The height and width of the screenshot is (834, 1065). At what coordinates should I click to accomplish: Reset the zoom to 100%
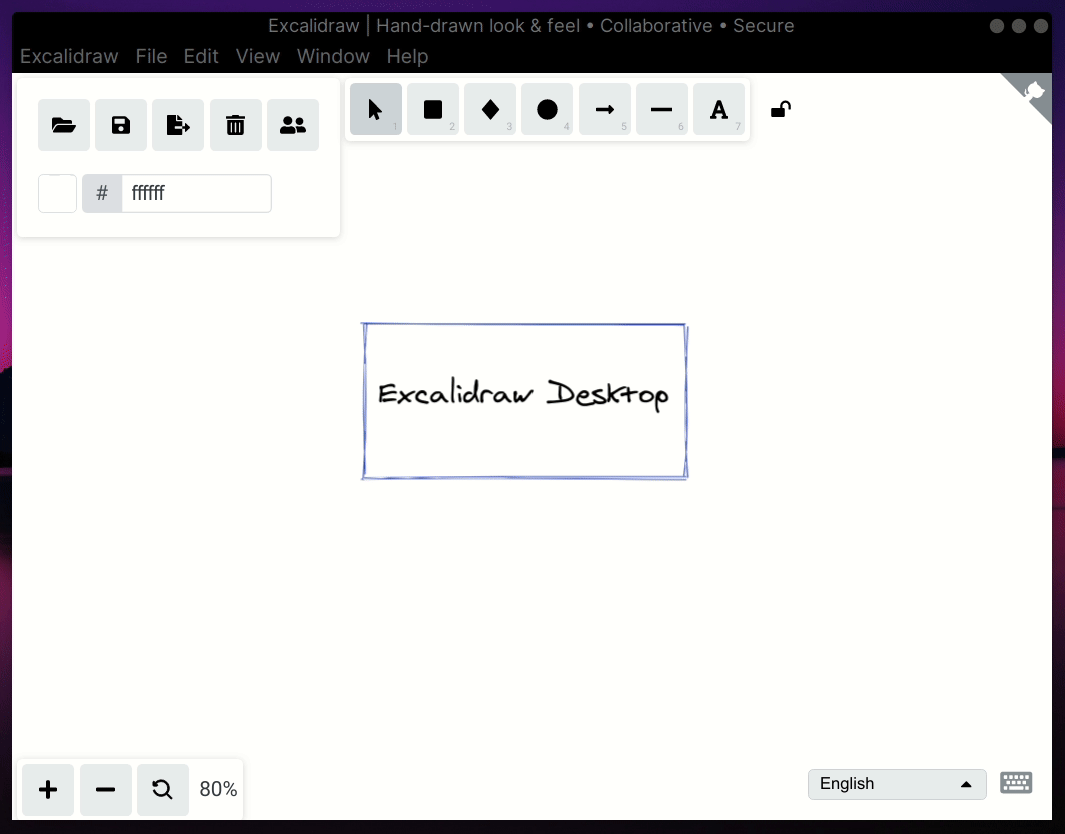click(162, 790)
